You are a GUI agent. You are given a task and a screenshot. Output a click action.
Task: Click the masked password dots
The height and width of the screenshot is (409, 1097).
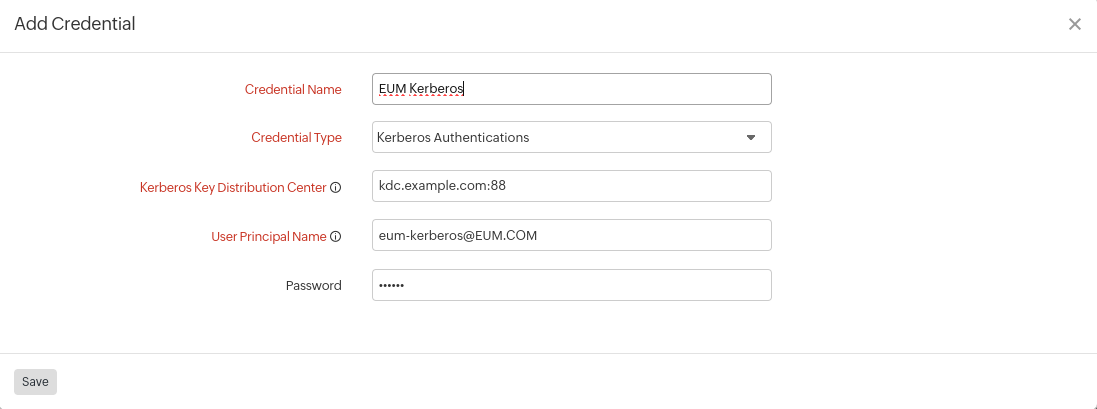[x=390, y=286]
